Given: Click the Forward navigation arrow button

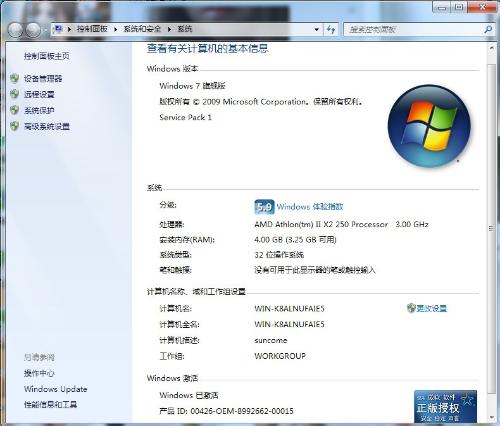Looking at the screenshot, I should [33, 30].
